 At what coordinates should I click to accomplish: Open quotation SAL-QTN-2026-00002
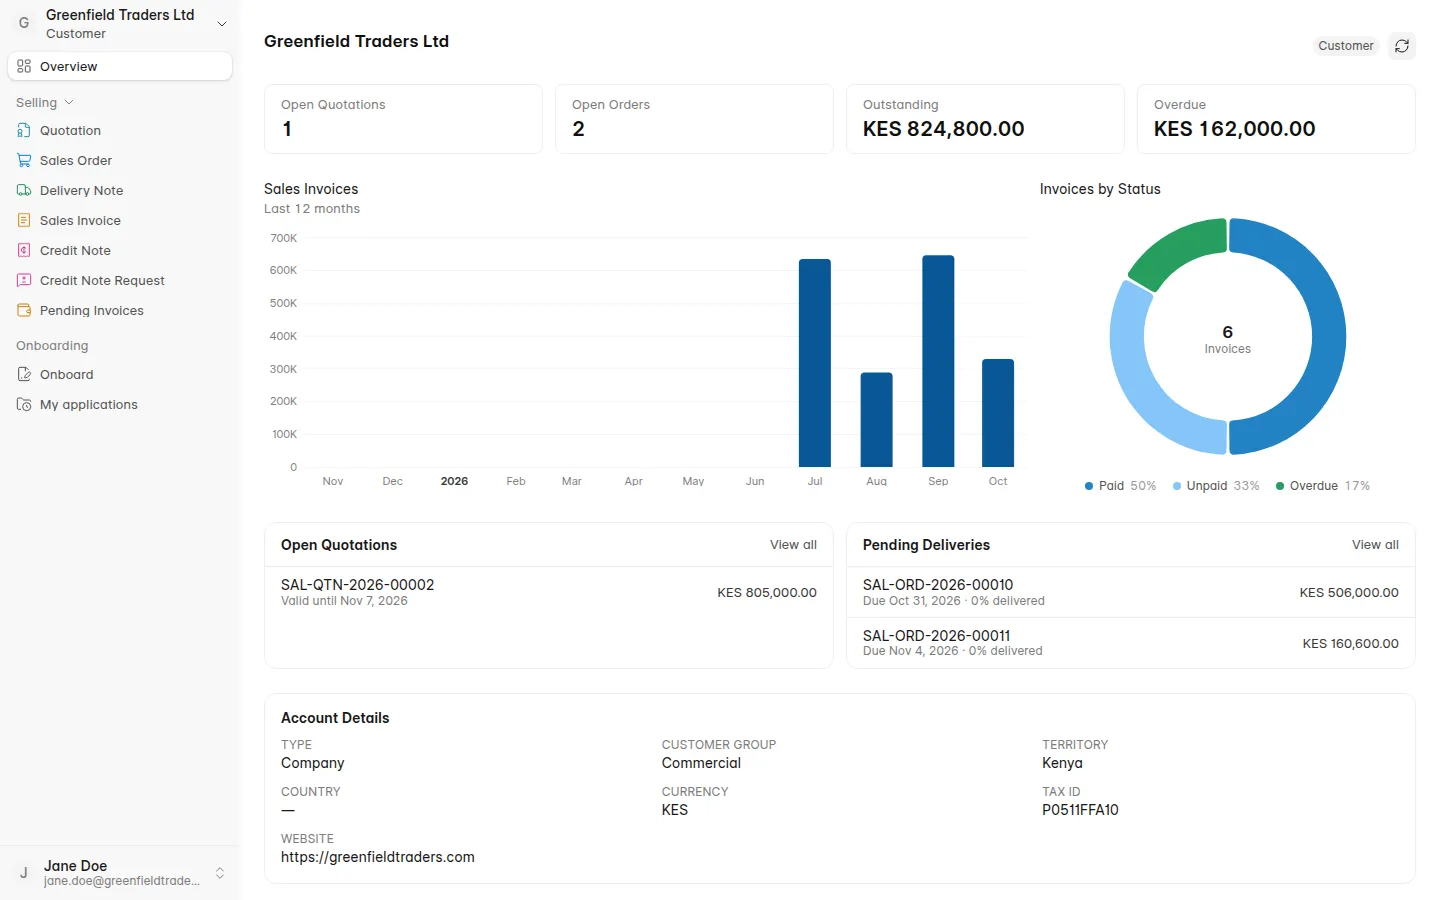point(548,592)
